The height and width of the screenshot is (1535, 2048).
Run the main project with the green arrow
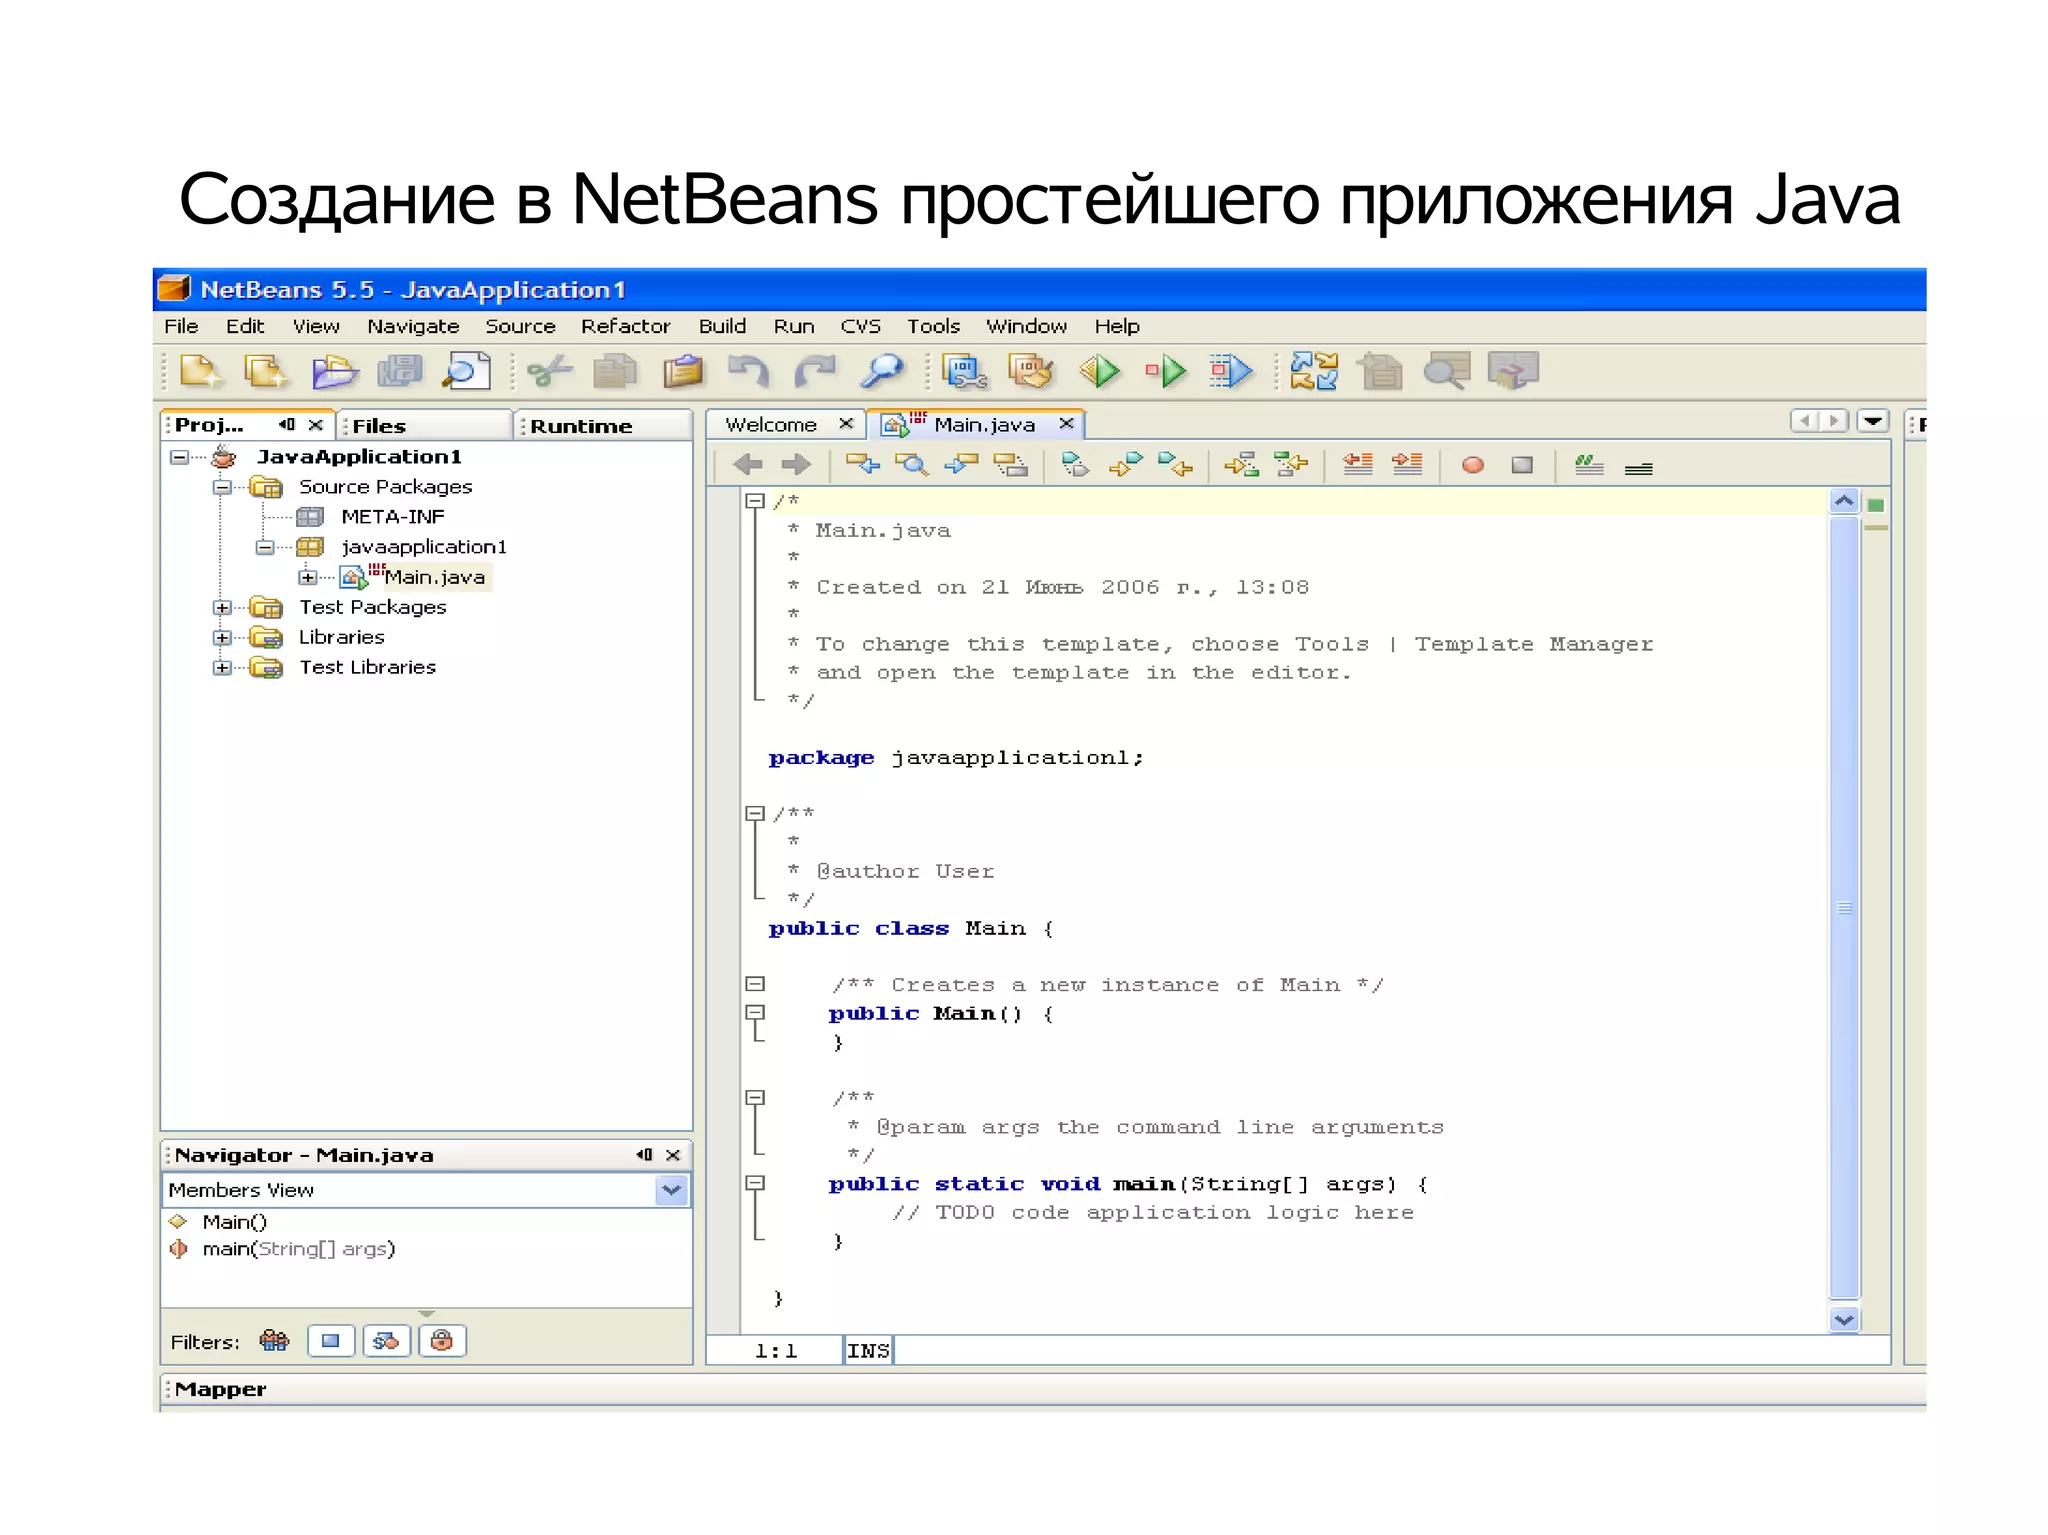(x=1099, y=371)
